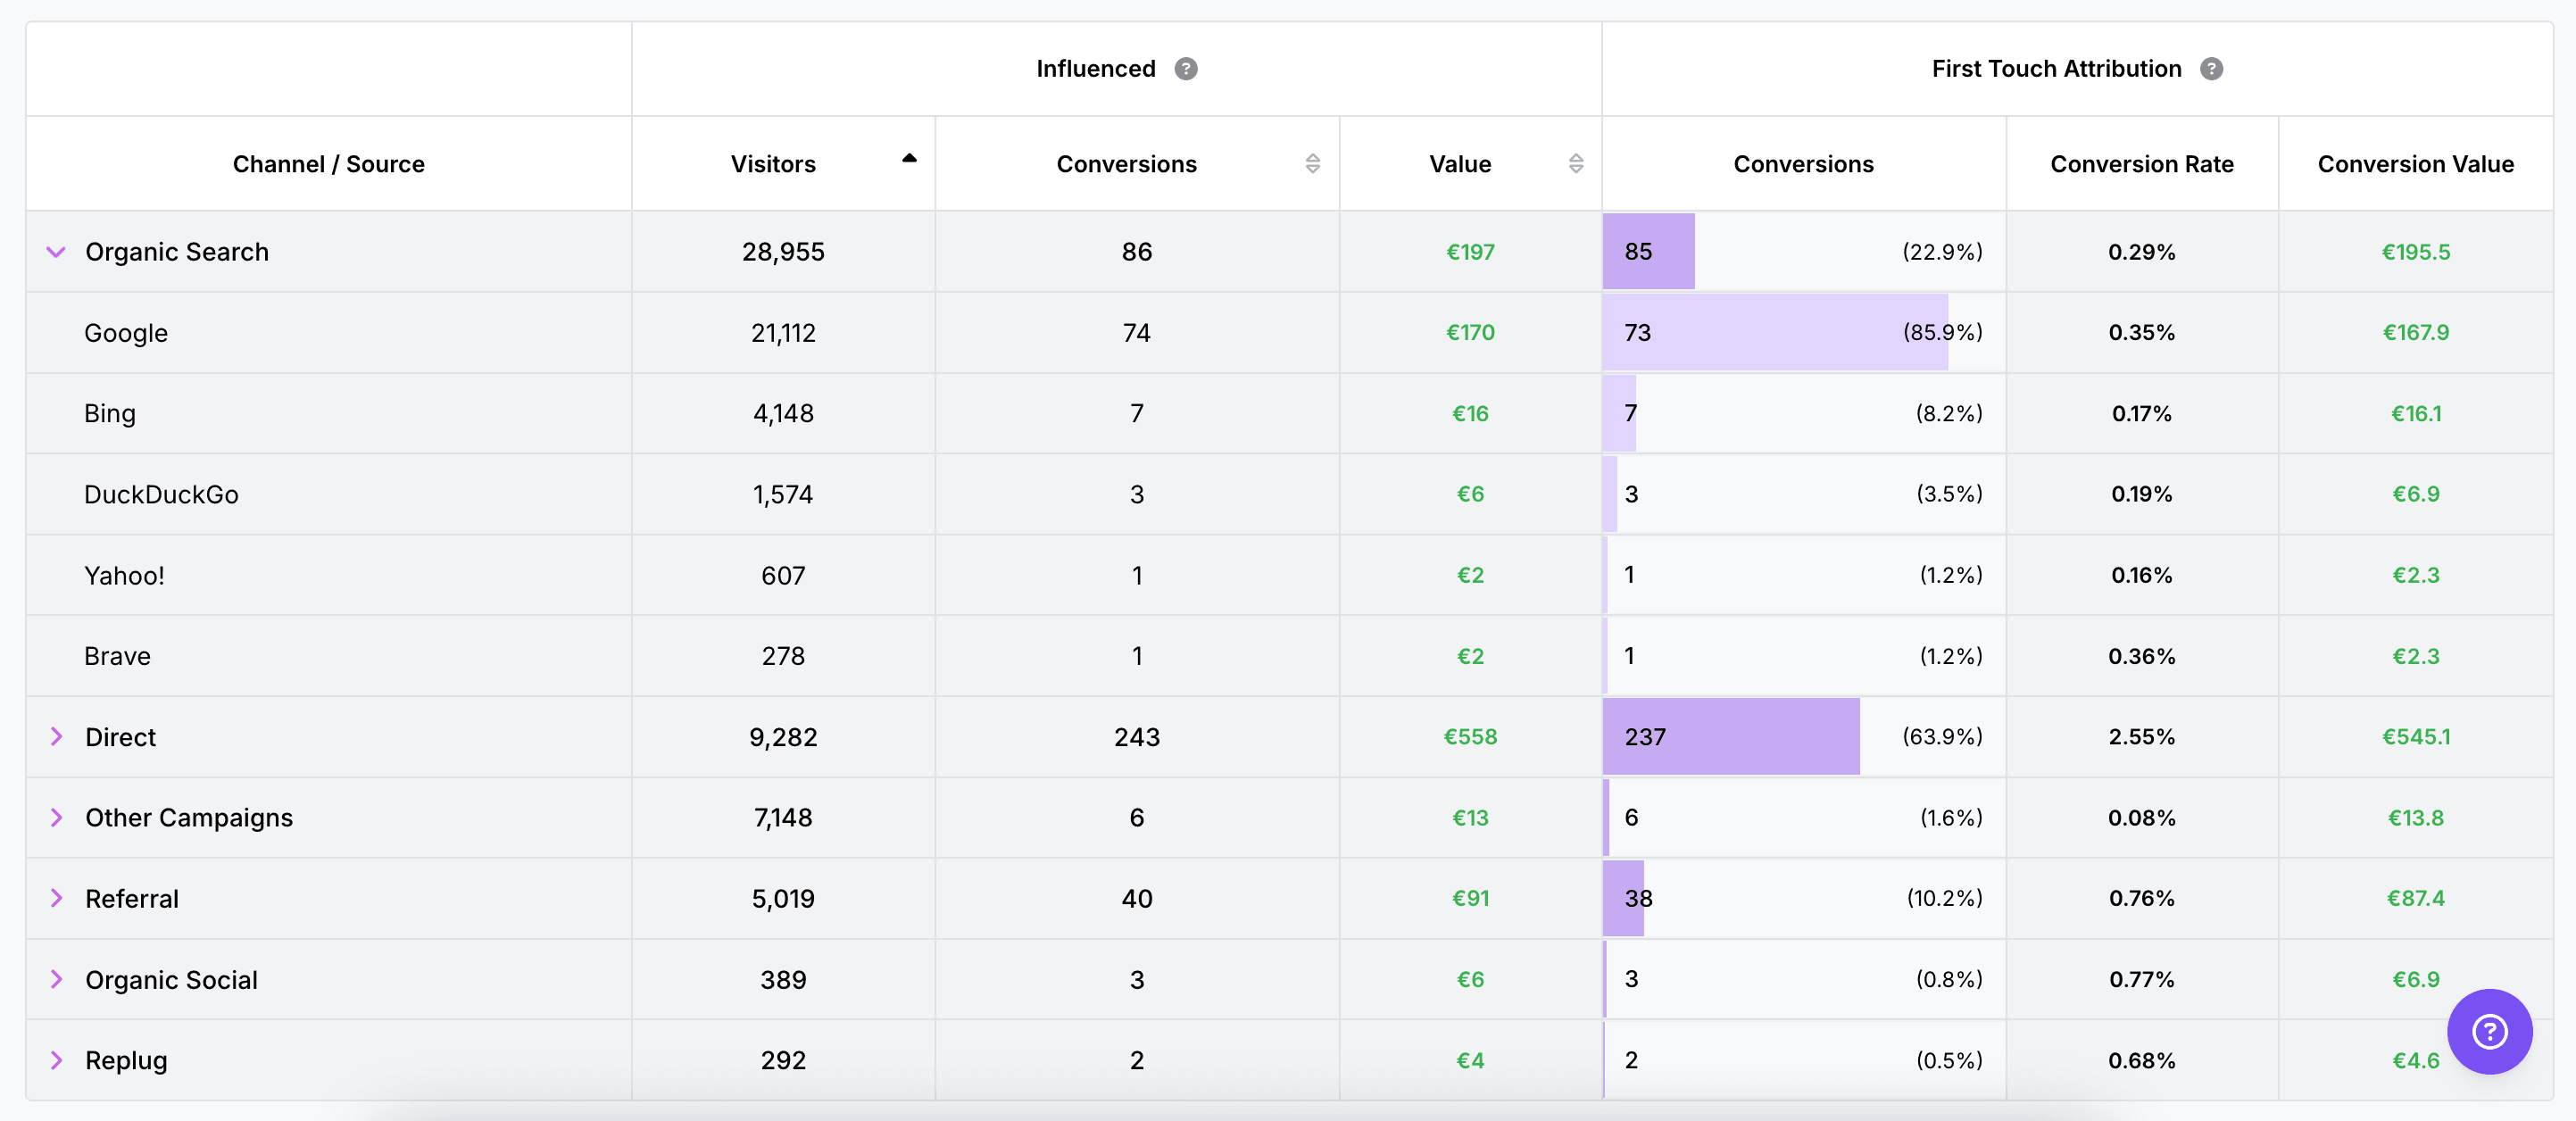Click First Touch Attribution help icon
The image size is (2576, 1121).
[x=2211, y=69]
